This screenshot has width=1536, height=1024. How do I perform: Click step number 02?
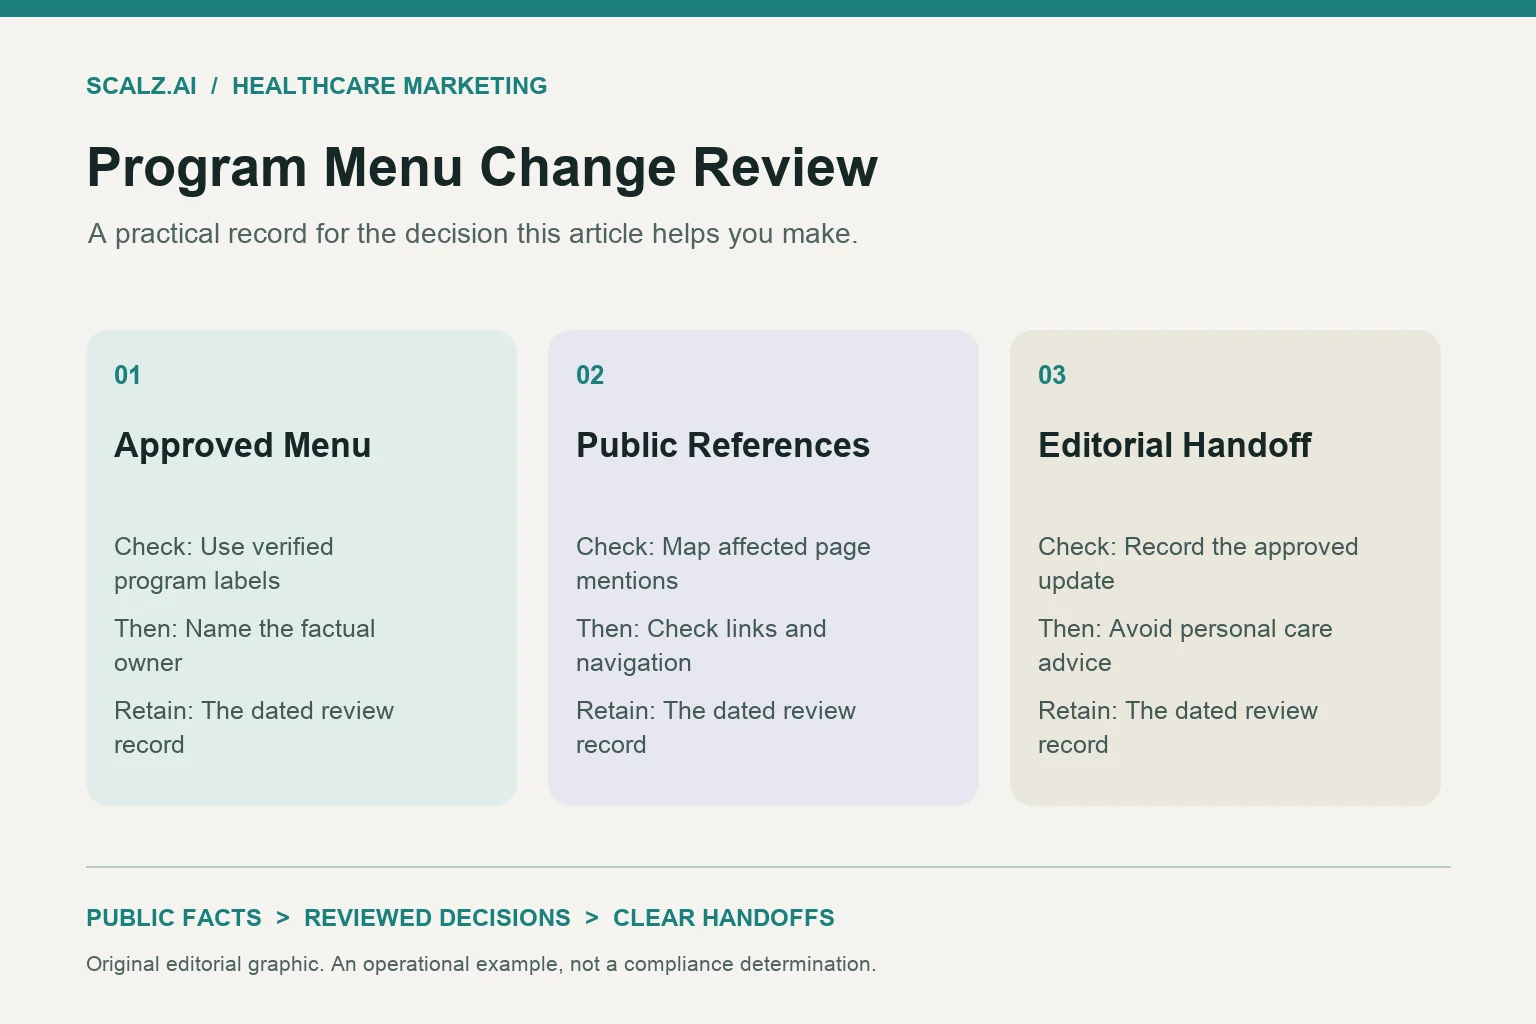590,375
